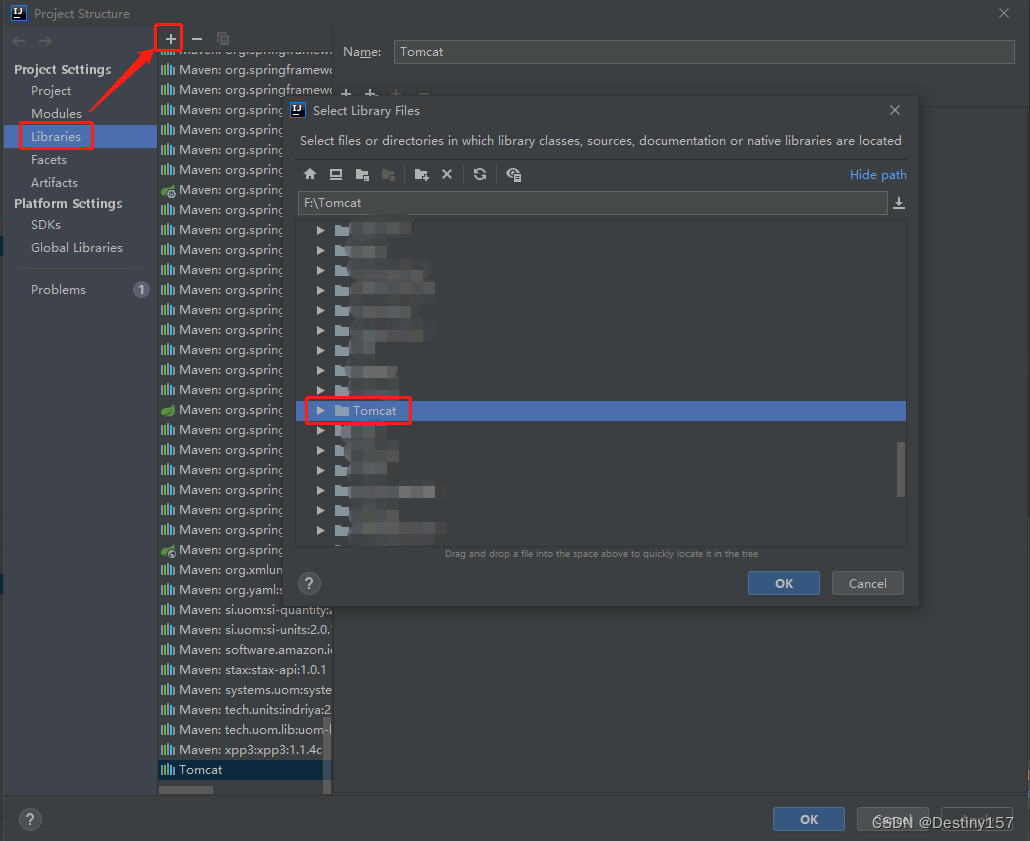Select the Tomcat folder in the tree
Image resolution: width=1030 pixels, height=841 pixels.
(x=374, y=411)
